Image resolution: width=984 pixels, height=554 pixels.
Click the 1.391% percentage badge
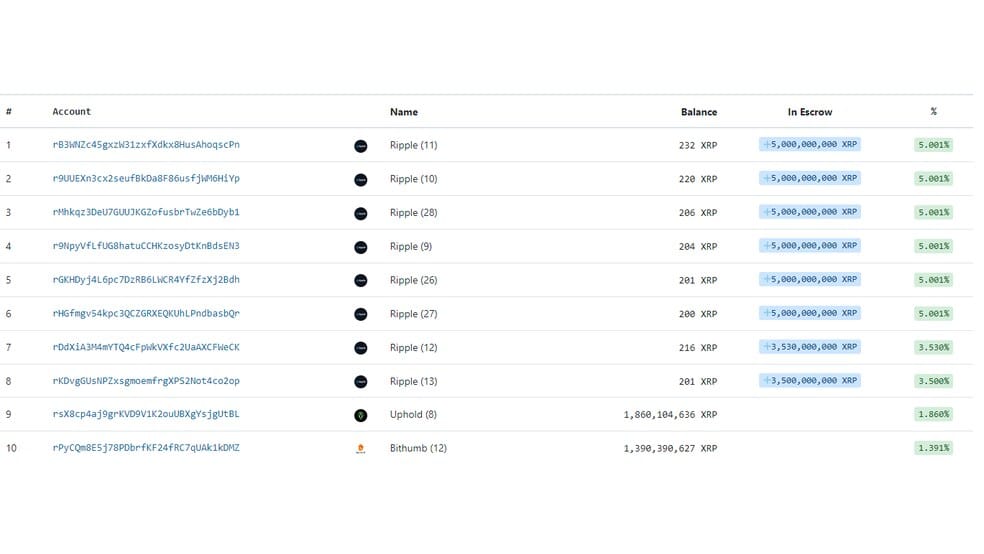(934, 448)
